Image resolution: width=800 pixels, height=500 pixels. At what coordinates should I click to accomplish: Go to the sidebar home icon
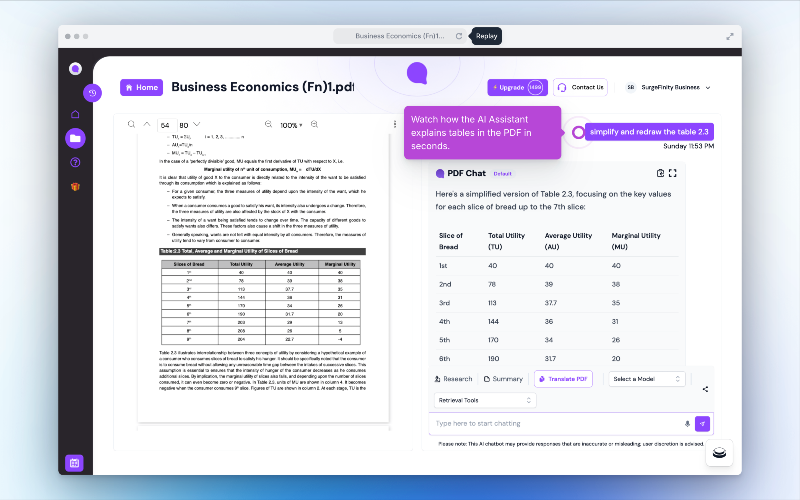(x=75, y=114)
